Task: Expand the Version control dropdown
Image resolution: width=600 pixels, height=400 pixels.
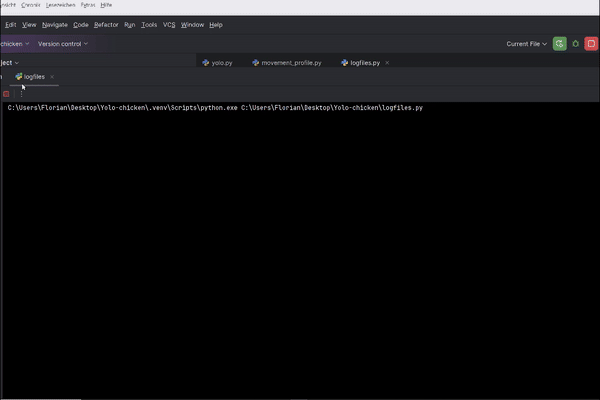Action: 63,44
